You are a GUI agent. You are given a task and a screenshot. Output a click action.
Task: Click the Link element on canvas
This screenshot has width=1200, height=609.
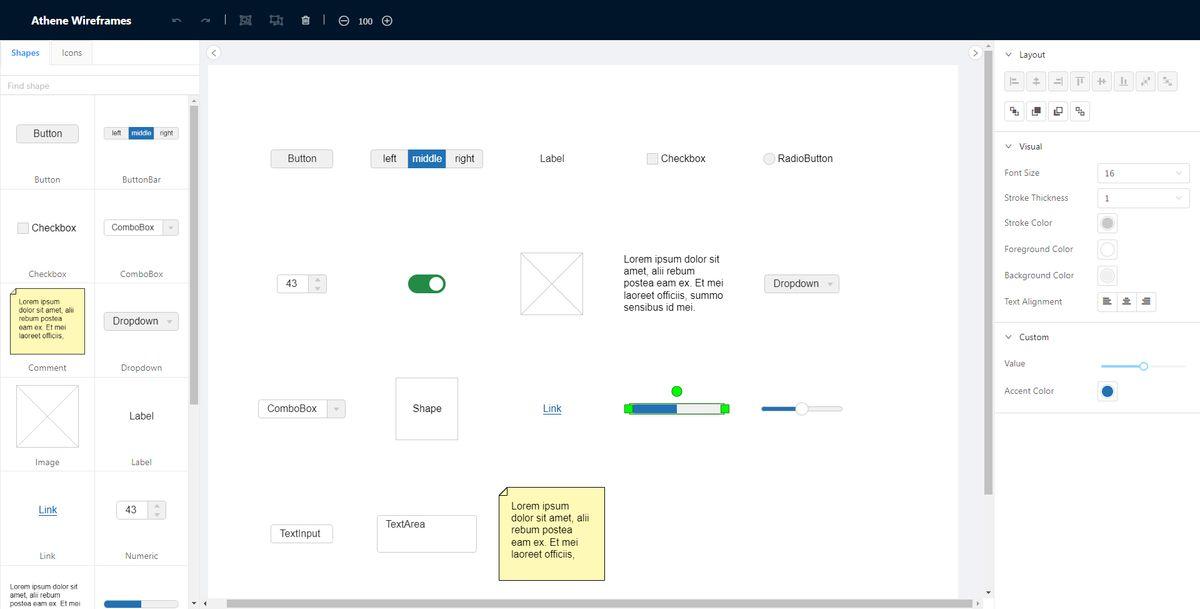pos(552,409)
